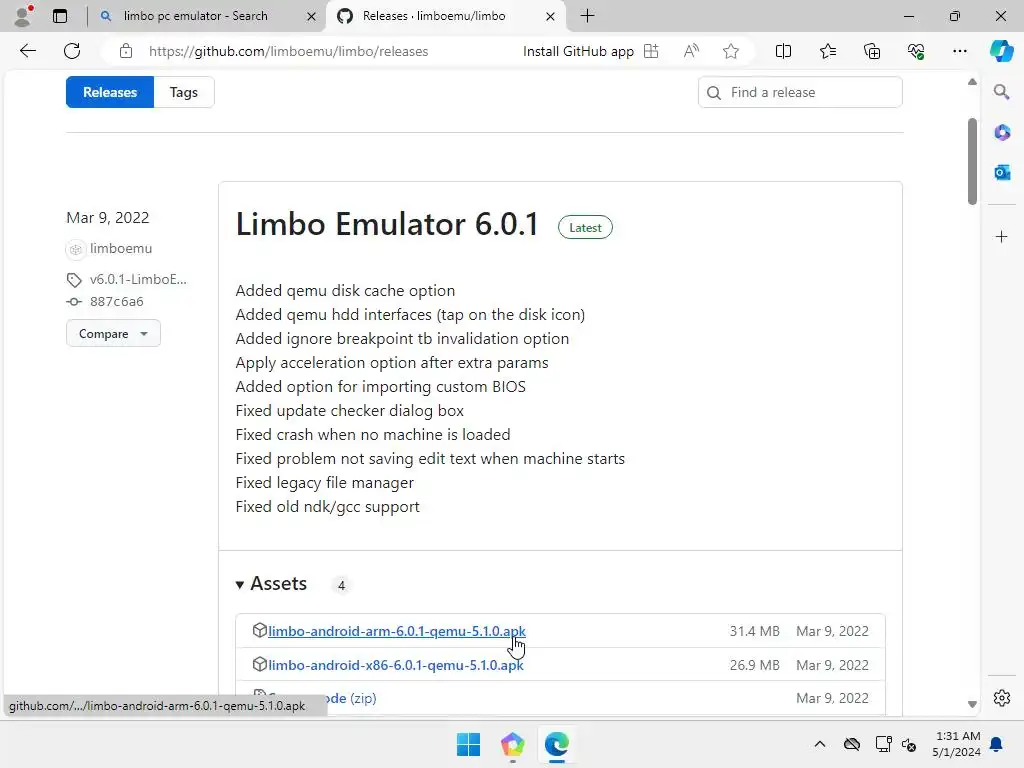Screen dimensions: 1024x768
Task: Open the Favorites list icon
Action: [x=827, y=51]
